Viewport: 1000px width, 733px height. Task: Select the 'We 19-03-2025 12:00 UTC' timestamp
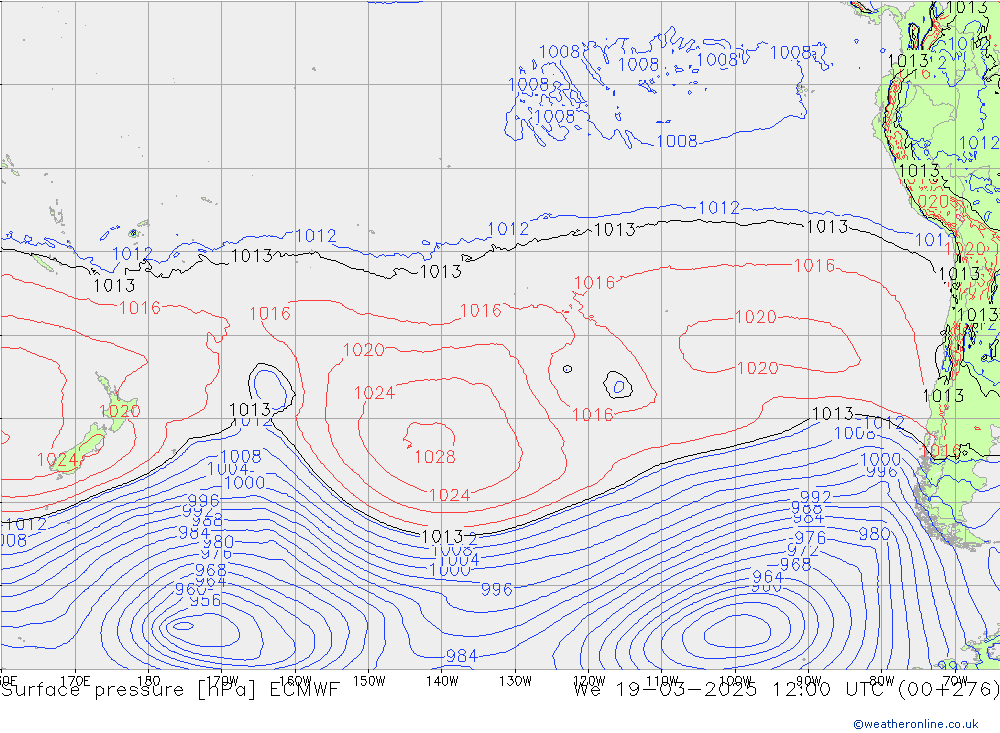tap(732, 690)
